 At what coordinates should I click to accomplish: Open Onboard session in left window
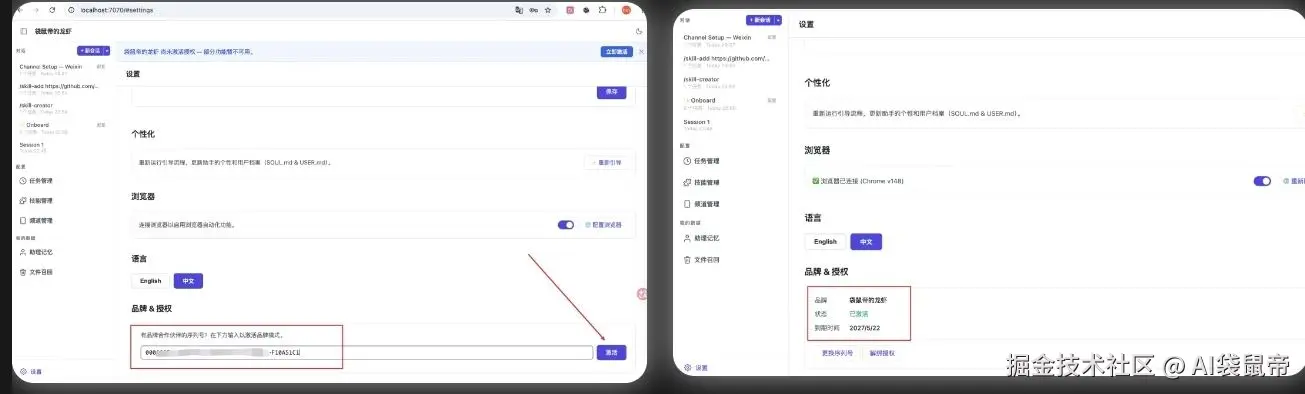click(62, 127)
